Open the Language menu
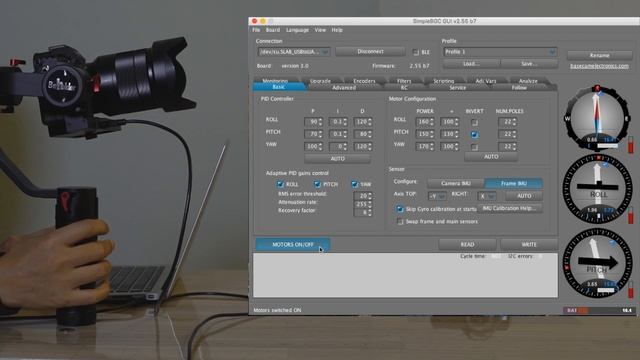The height and width of the screenshot is (360, 640). coord(297,30)
